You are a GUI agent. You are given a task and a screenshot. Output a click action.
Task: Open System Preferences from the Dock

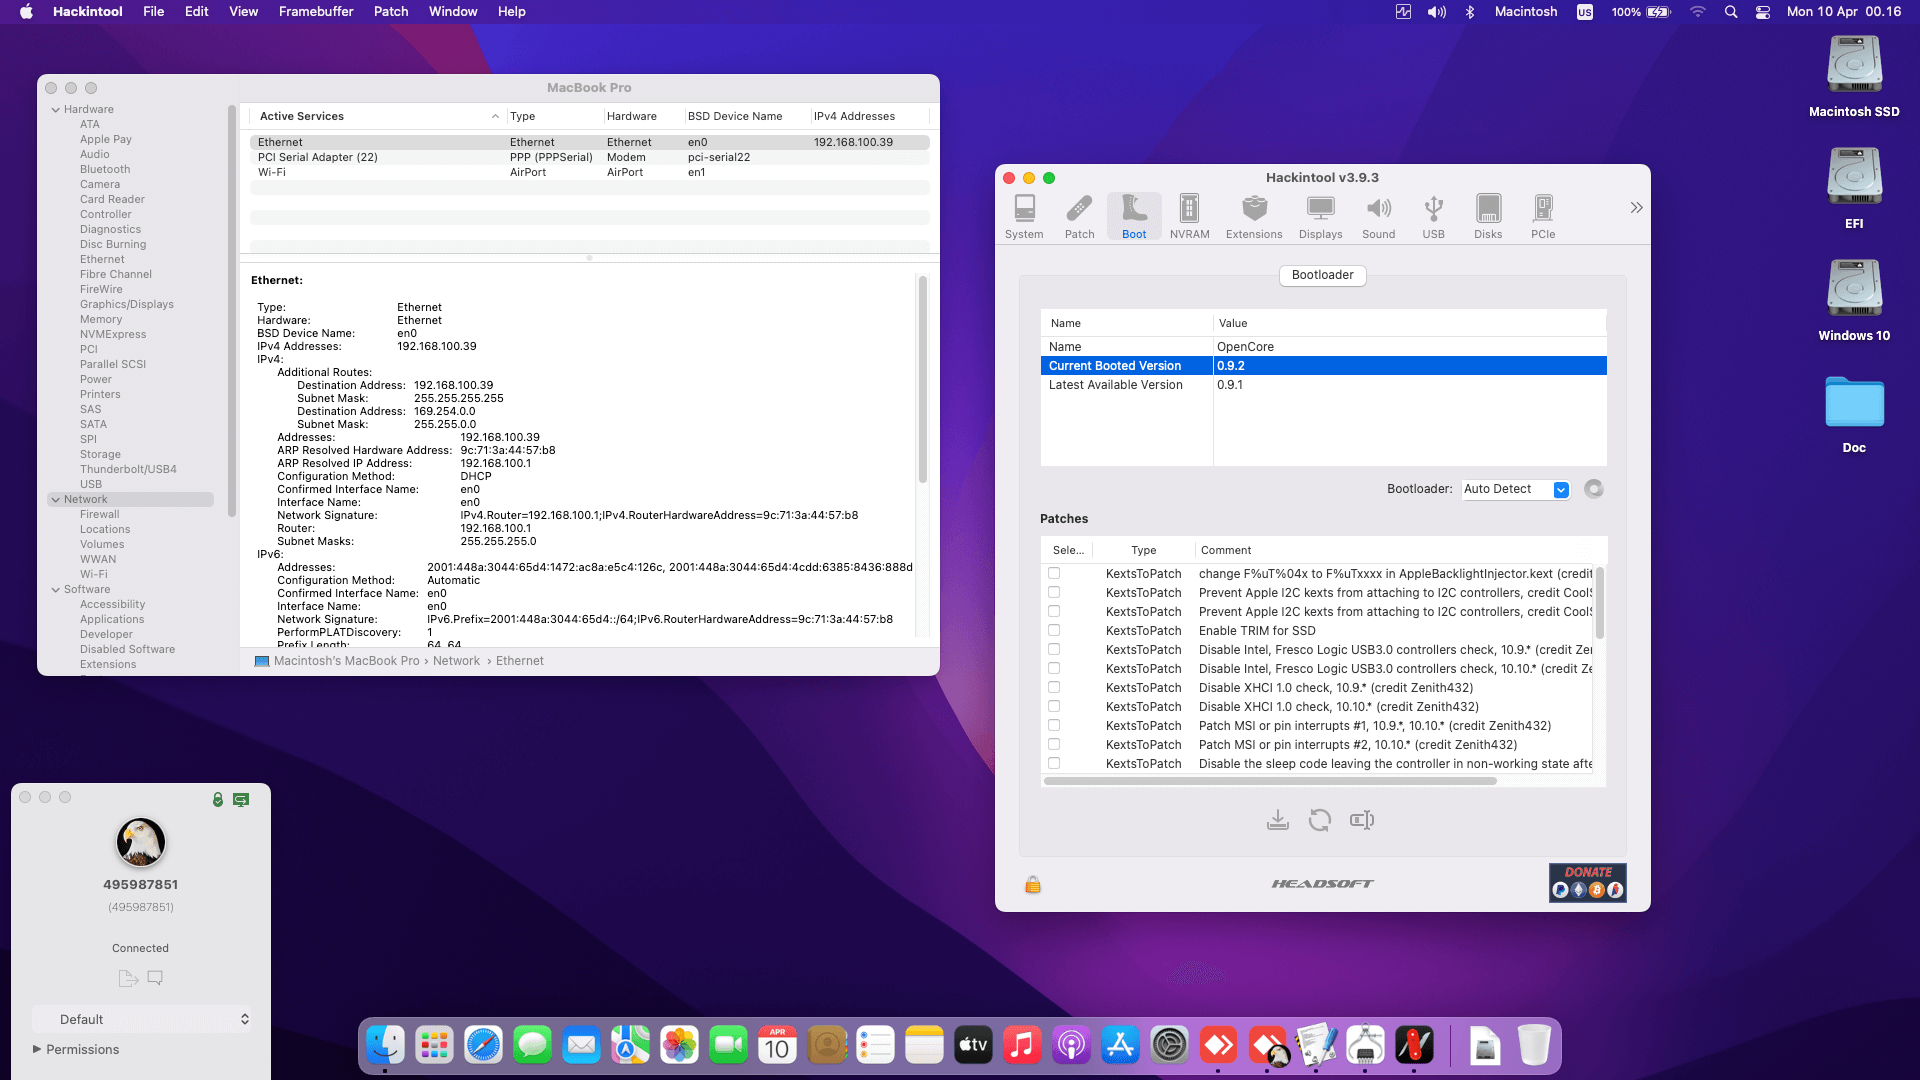(x=1169, y=1046)
